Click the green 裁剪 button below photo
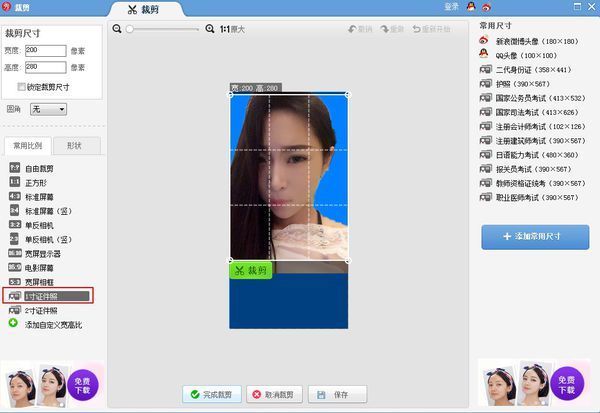 [250, 270]
